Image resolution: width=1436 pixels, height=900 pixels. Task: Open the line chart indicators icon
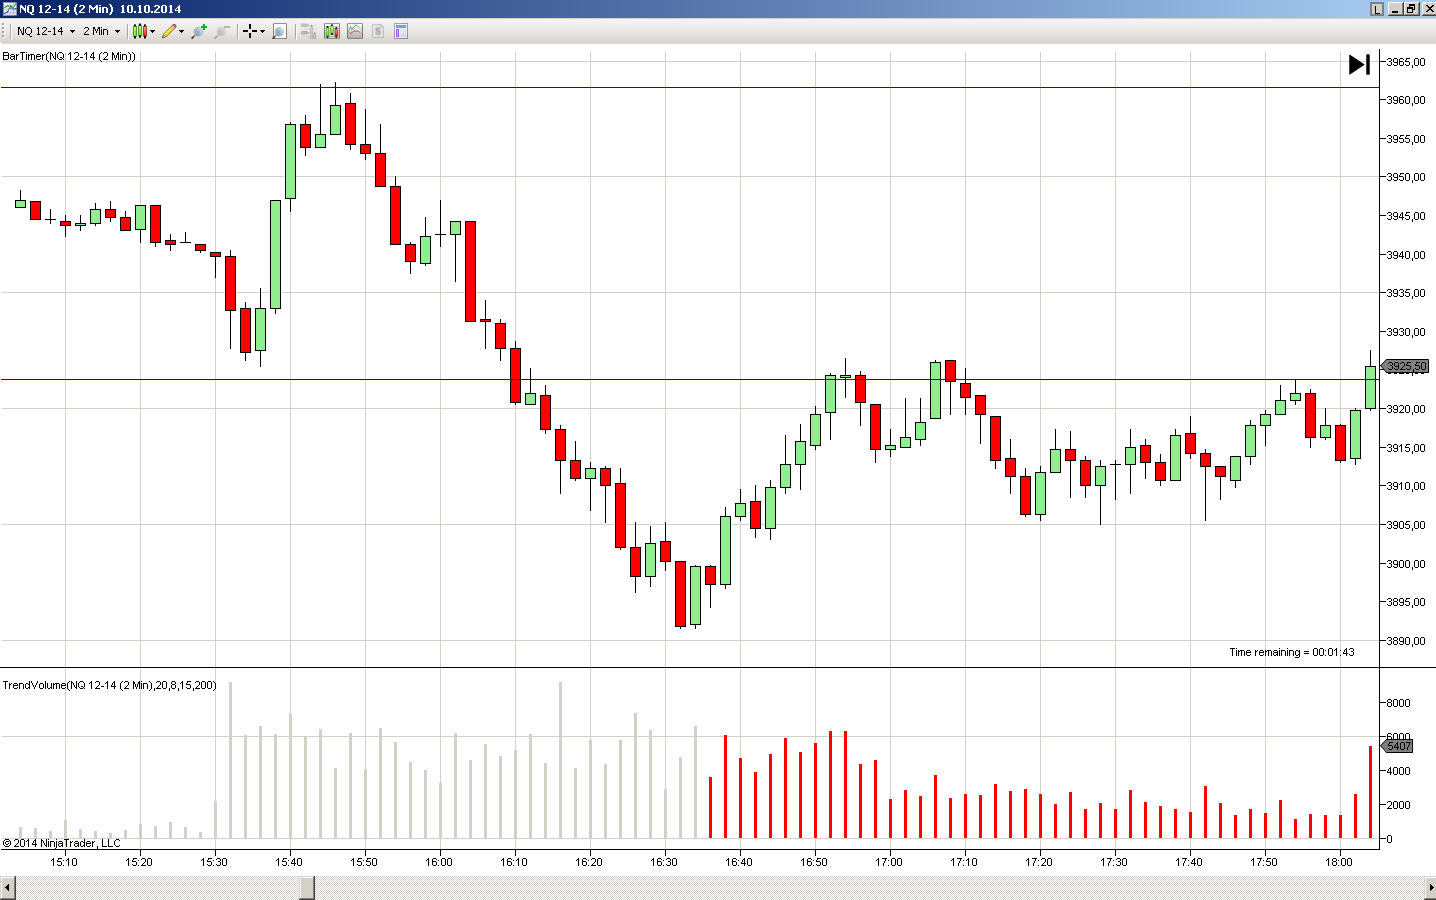click(355, 31)
